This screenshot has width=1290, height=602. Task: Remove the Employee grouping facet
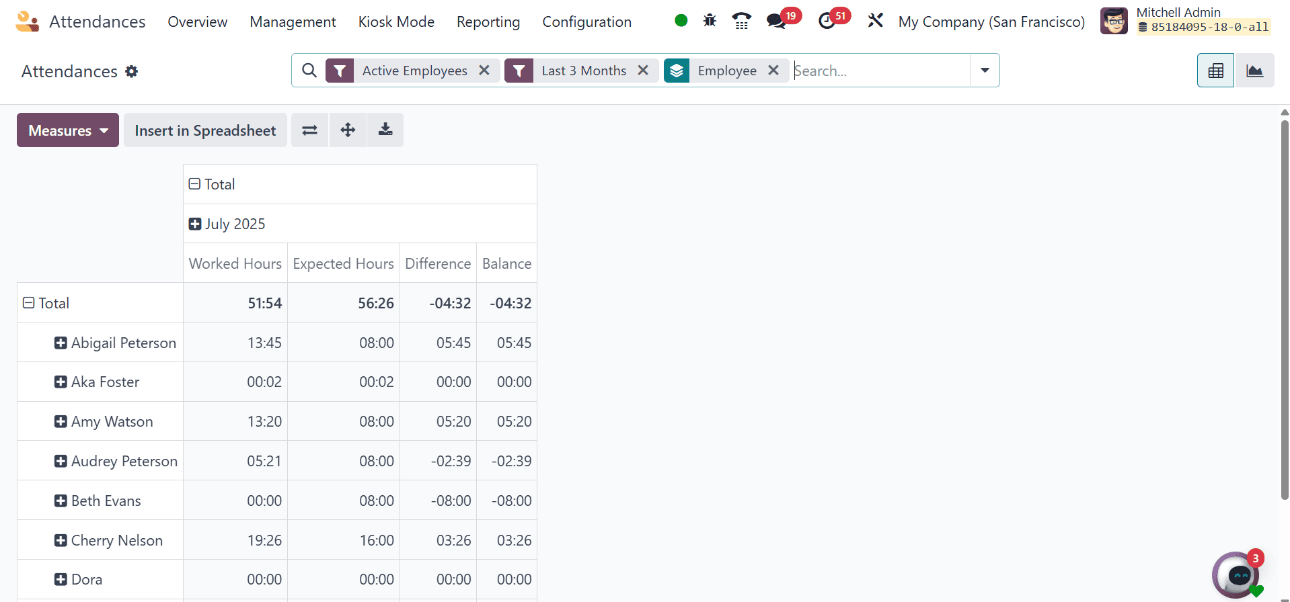click(x=773, y=71)
